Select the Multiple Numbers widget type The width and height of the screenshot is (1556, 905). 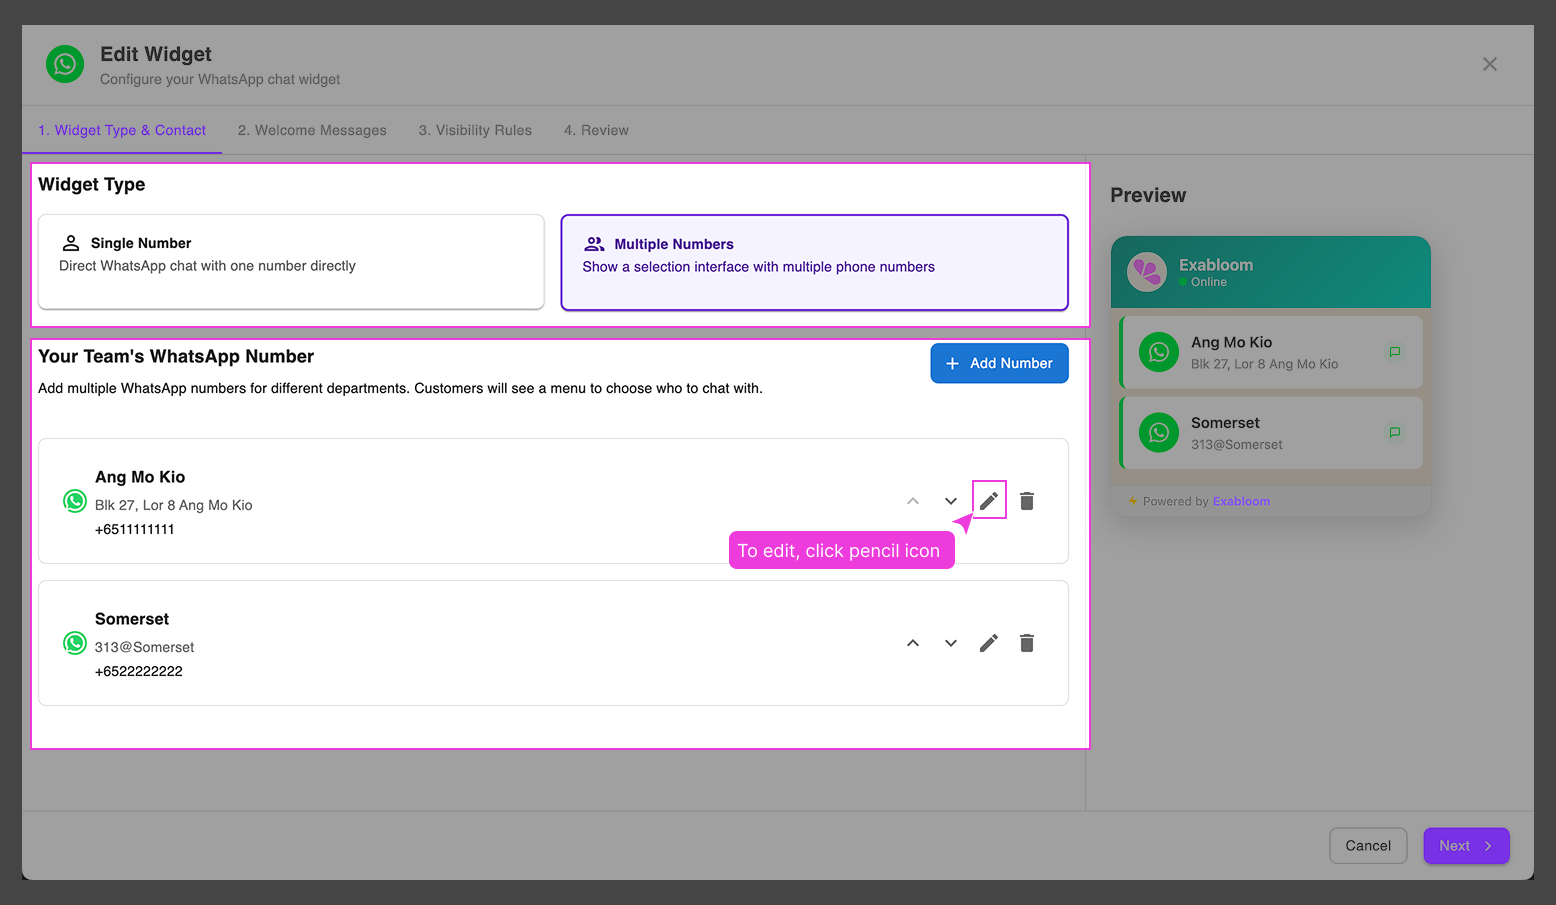coord(814,262)
